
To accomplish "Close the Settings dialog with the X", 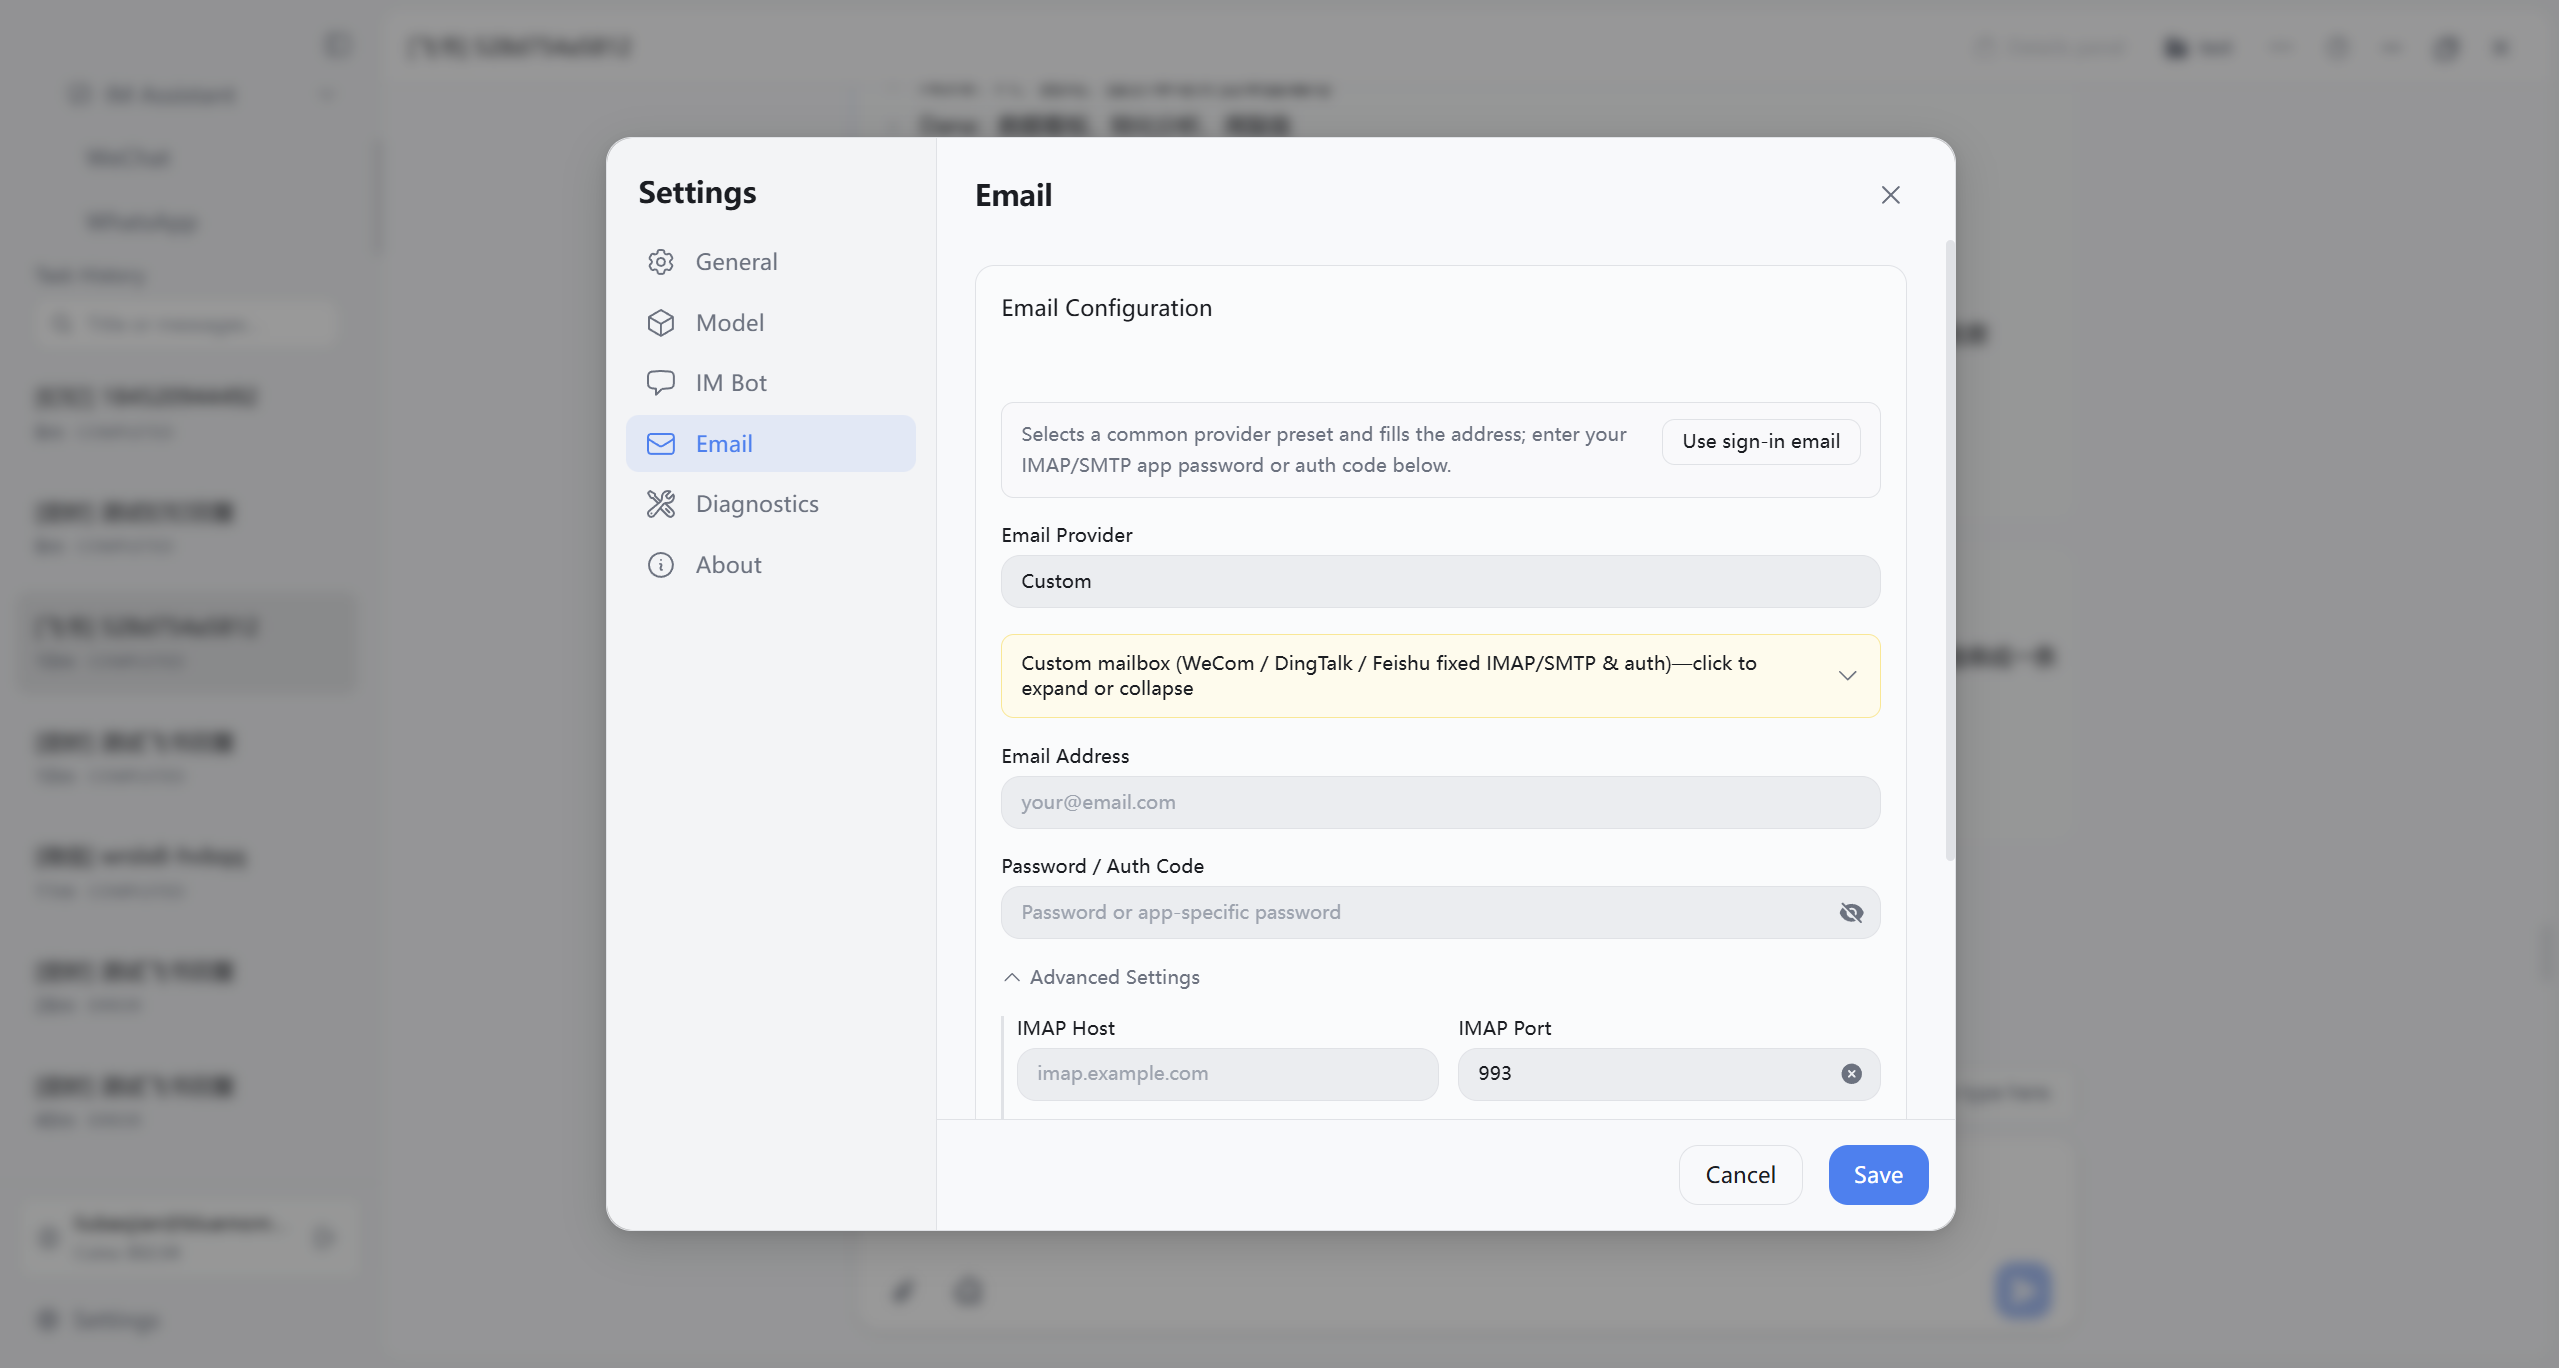I will pos(1890,195).
